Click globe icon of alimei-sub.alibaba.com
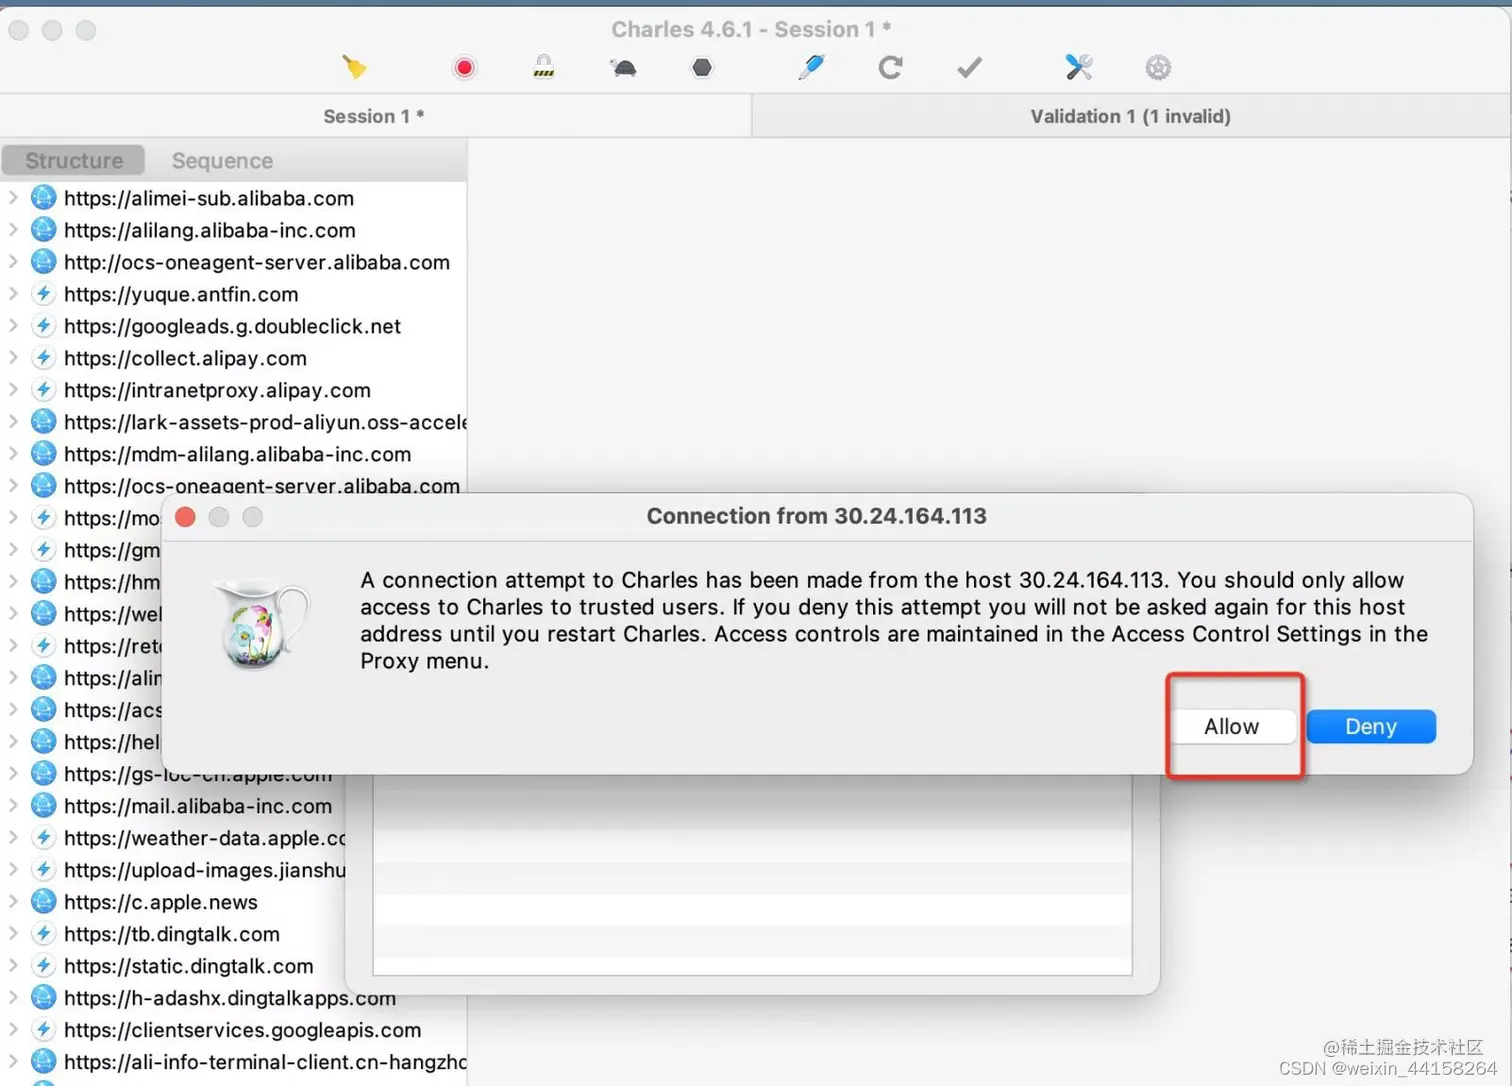Screen dimensions: 1512x1086 43,198
